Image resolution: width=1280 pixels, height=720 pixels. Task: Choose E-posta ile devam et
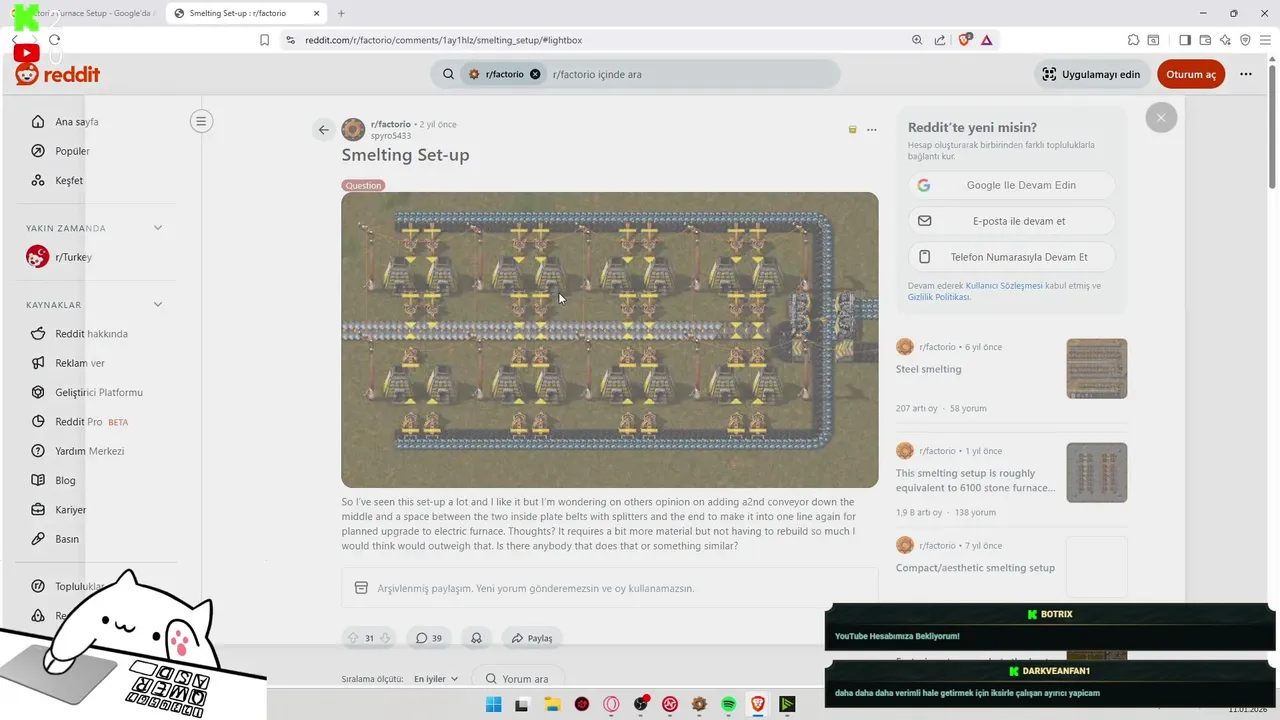pos(1012,221)
